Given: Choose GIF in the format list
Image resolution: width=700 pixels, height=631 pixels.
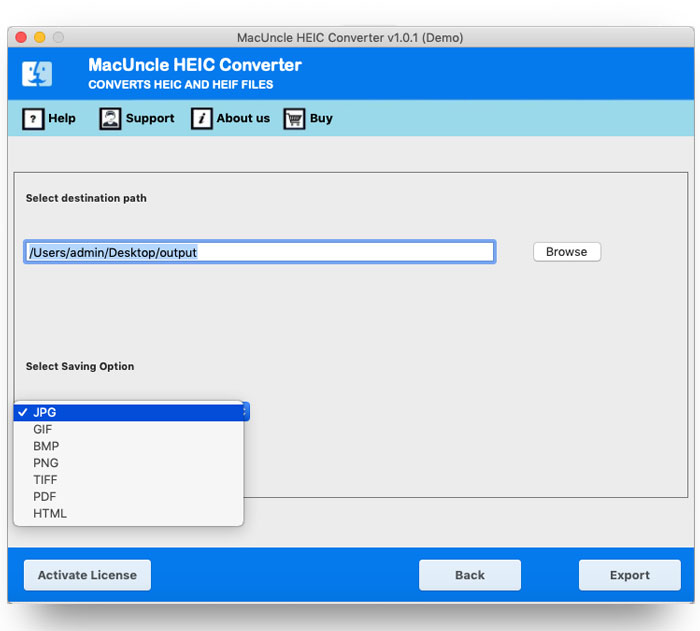Looking at the screenshot, I should pos(43,429).
